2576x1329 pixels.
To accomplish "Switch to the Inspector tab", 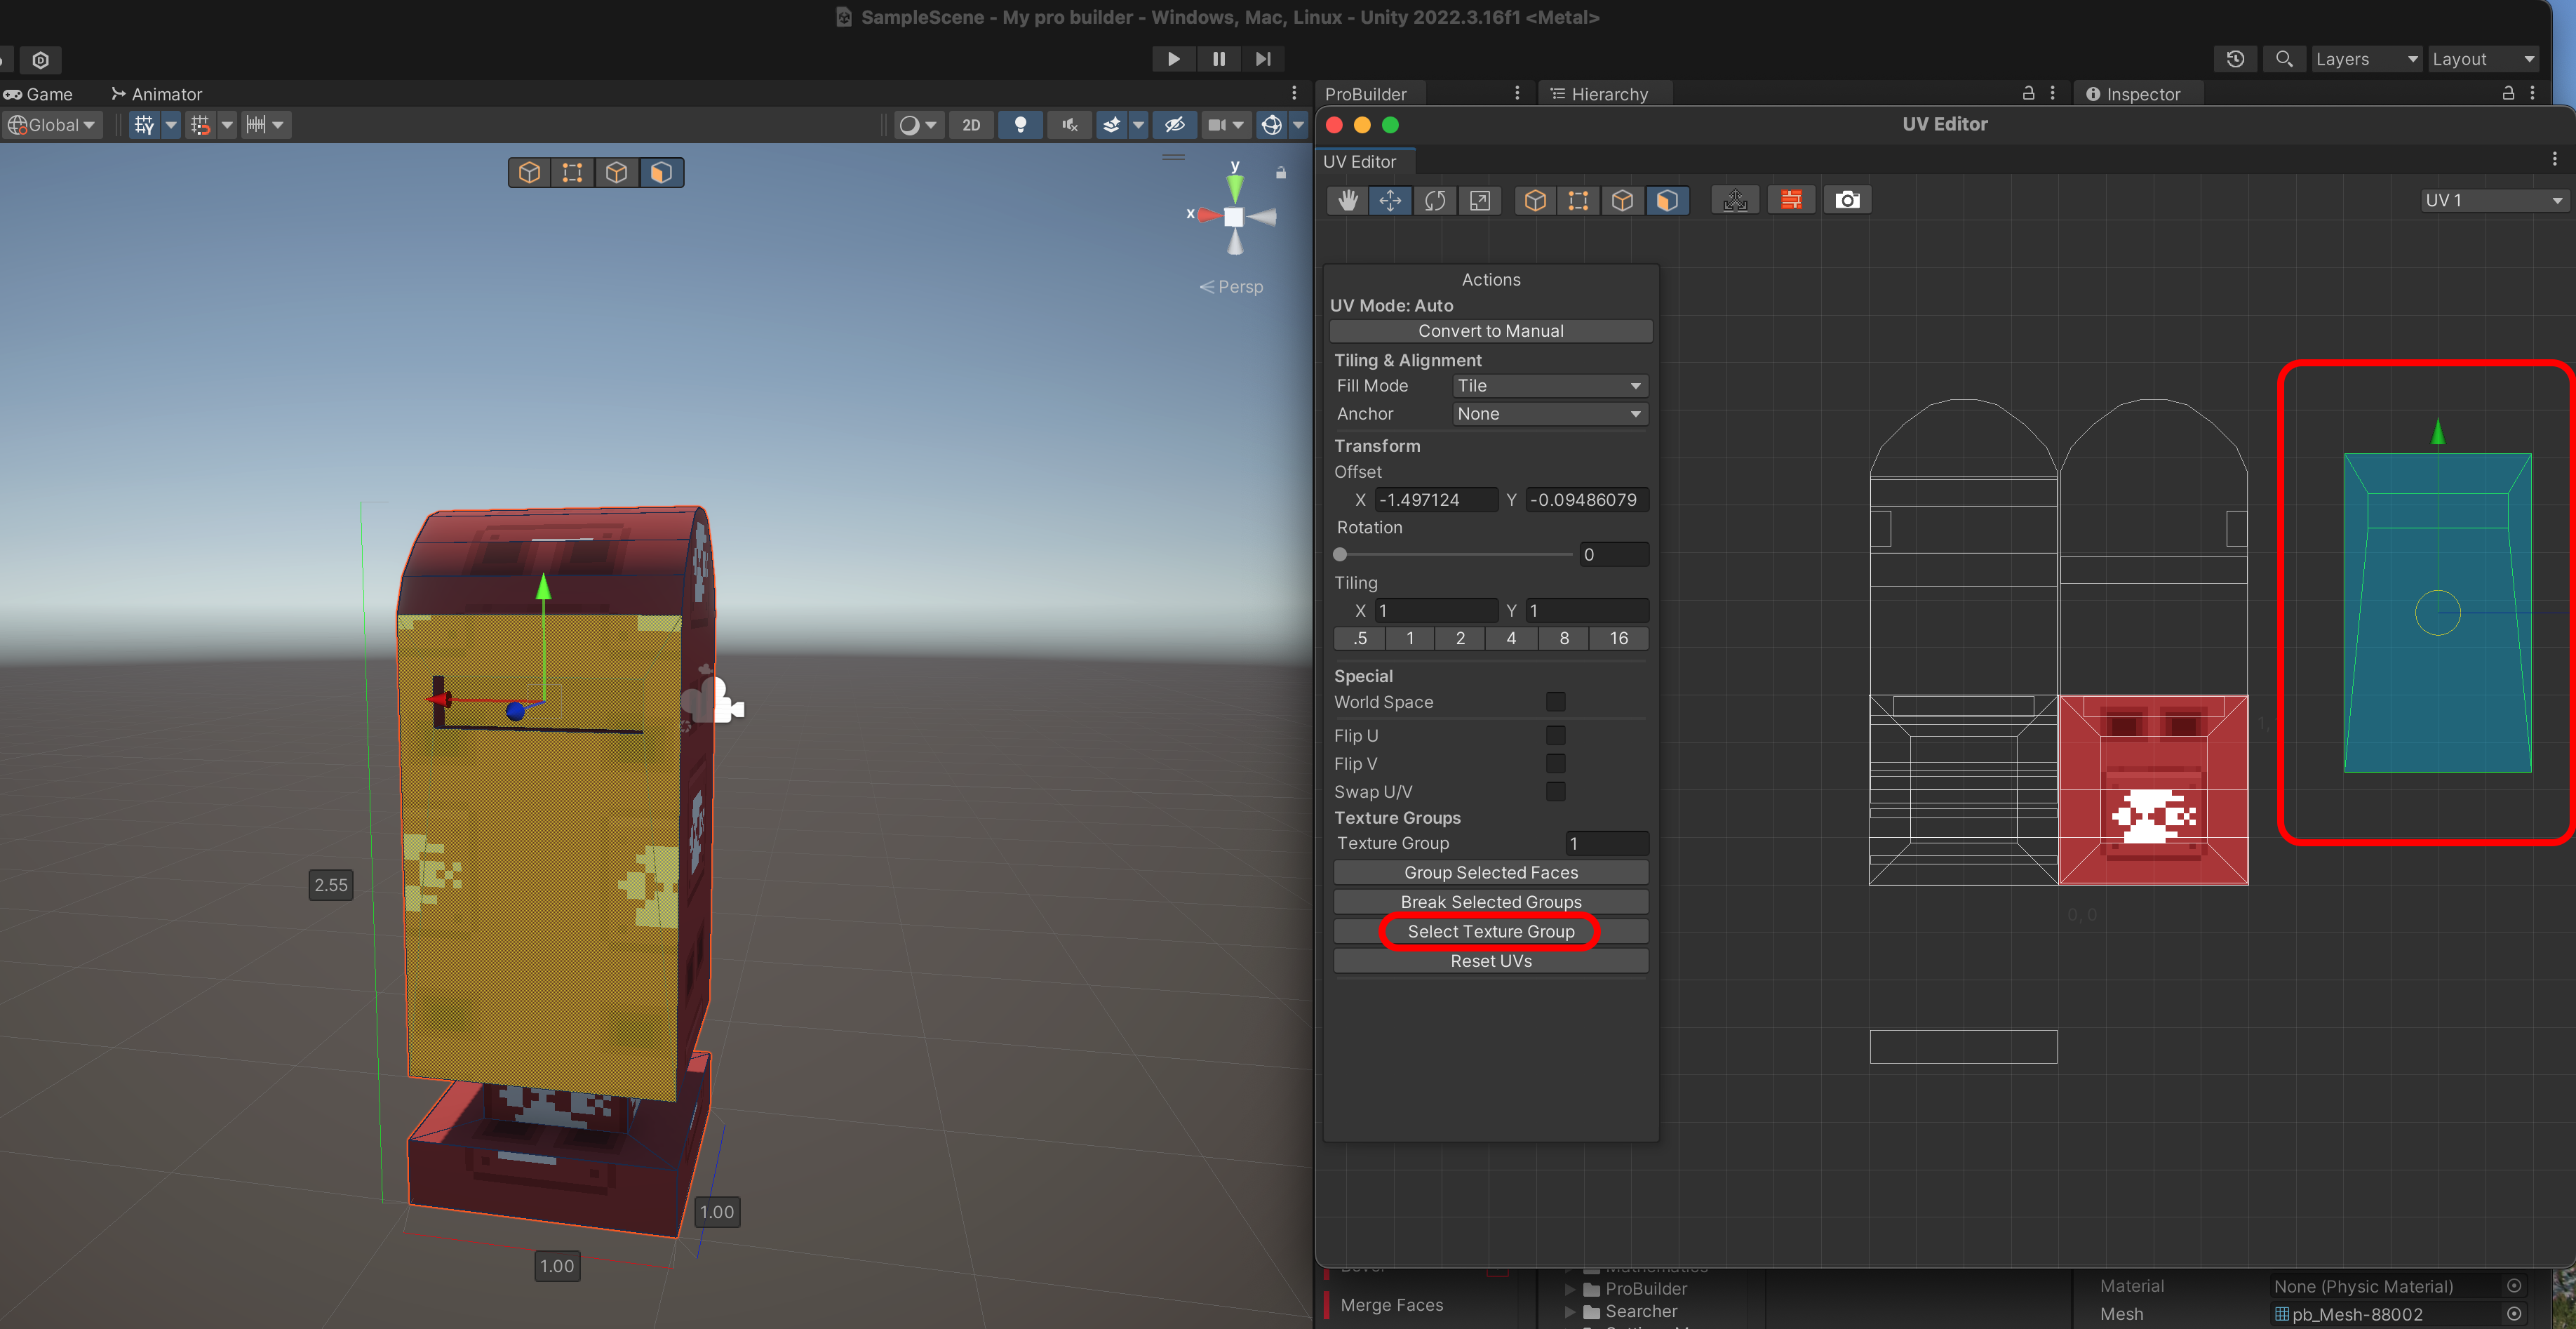I will point(2141,94).
